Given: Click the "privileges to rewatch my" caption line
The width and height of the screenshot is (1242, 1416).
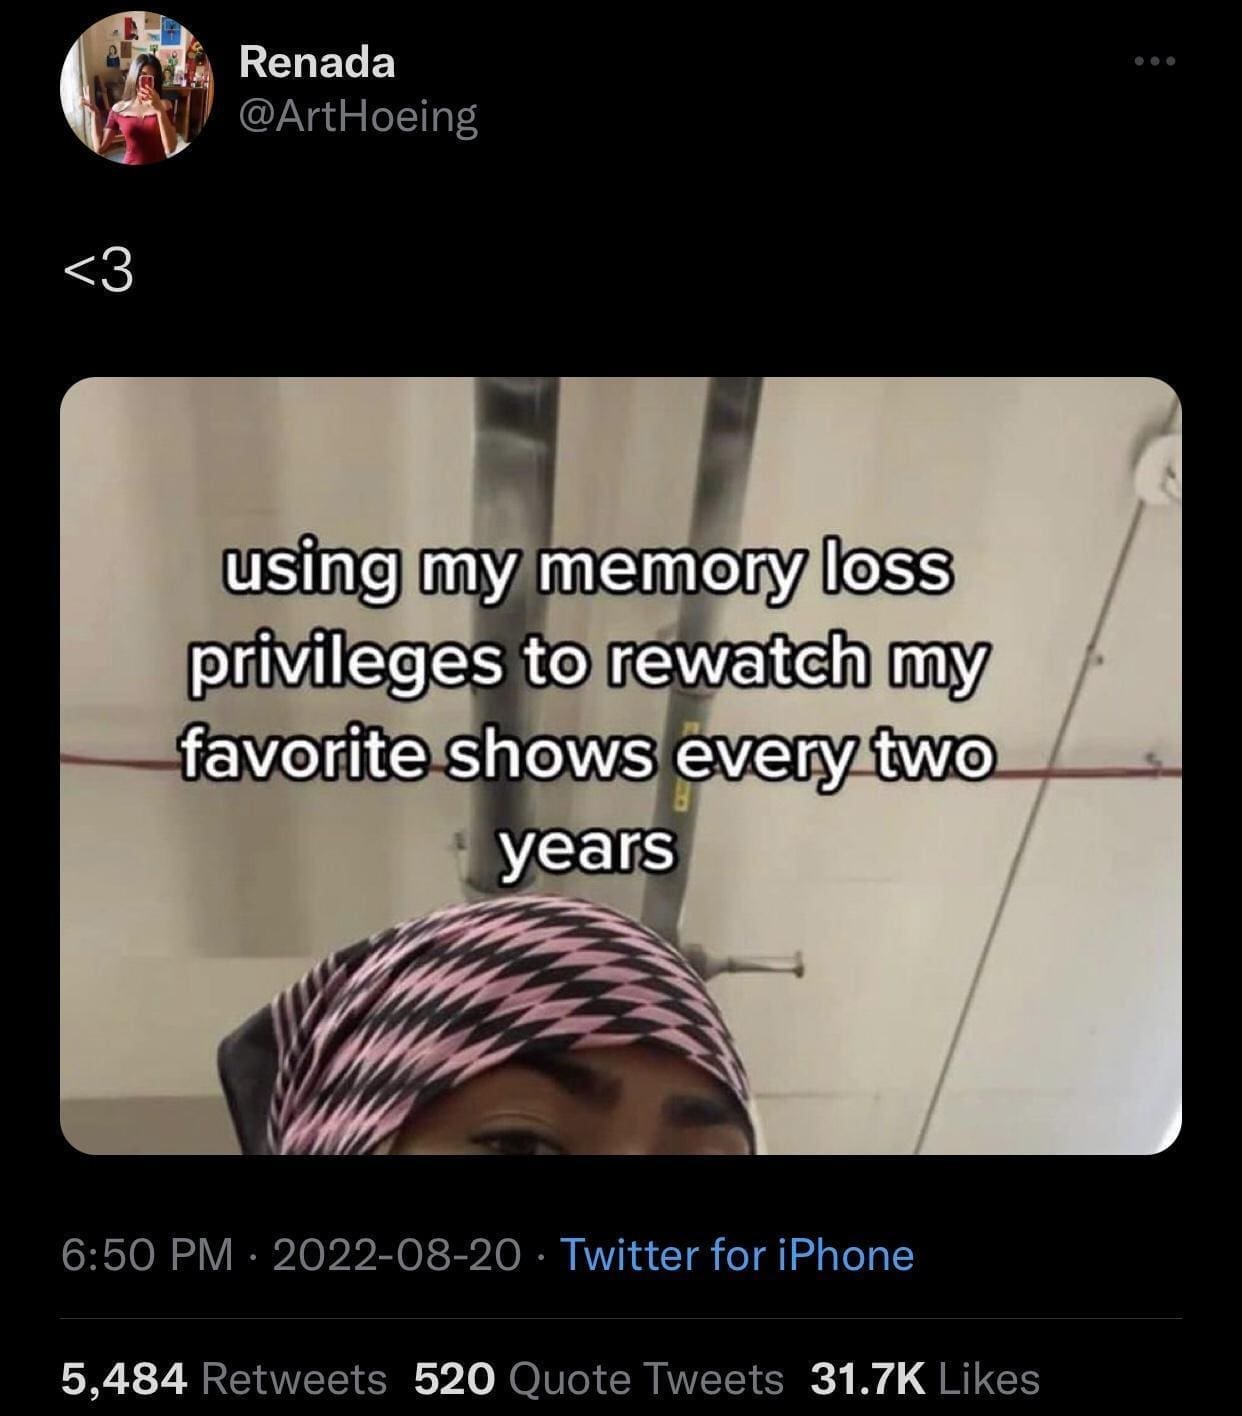Looking at the screenshot, I should (587, 664).
